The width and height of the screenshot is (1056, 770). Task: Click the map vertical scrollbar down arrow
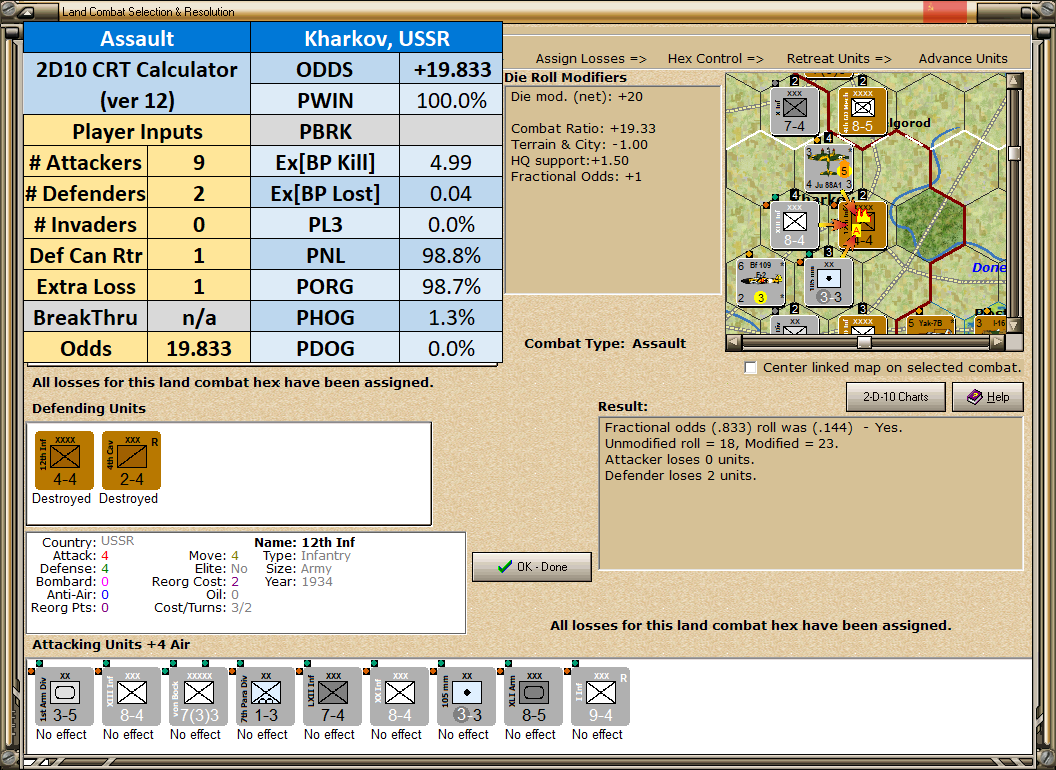click(x=1014, y=325)
